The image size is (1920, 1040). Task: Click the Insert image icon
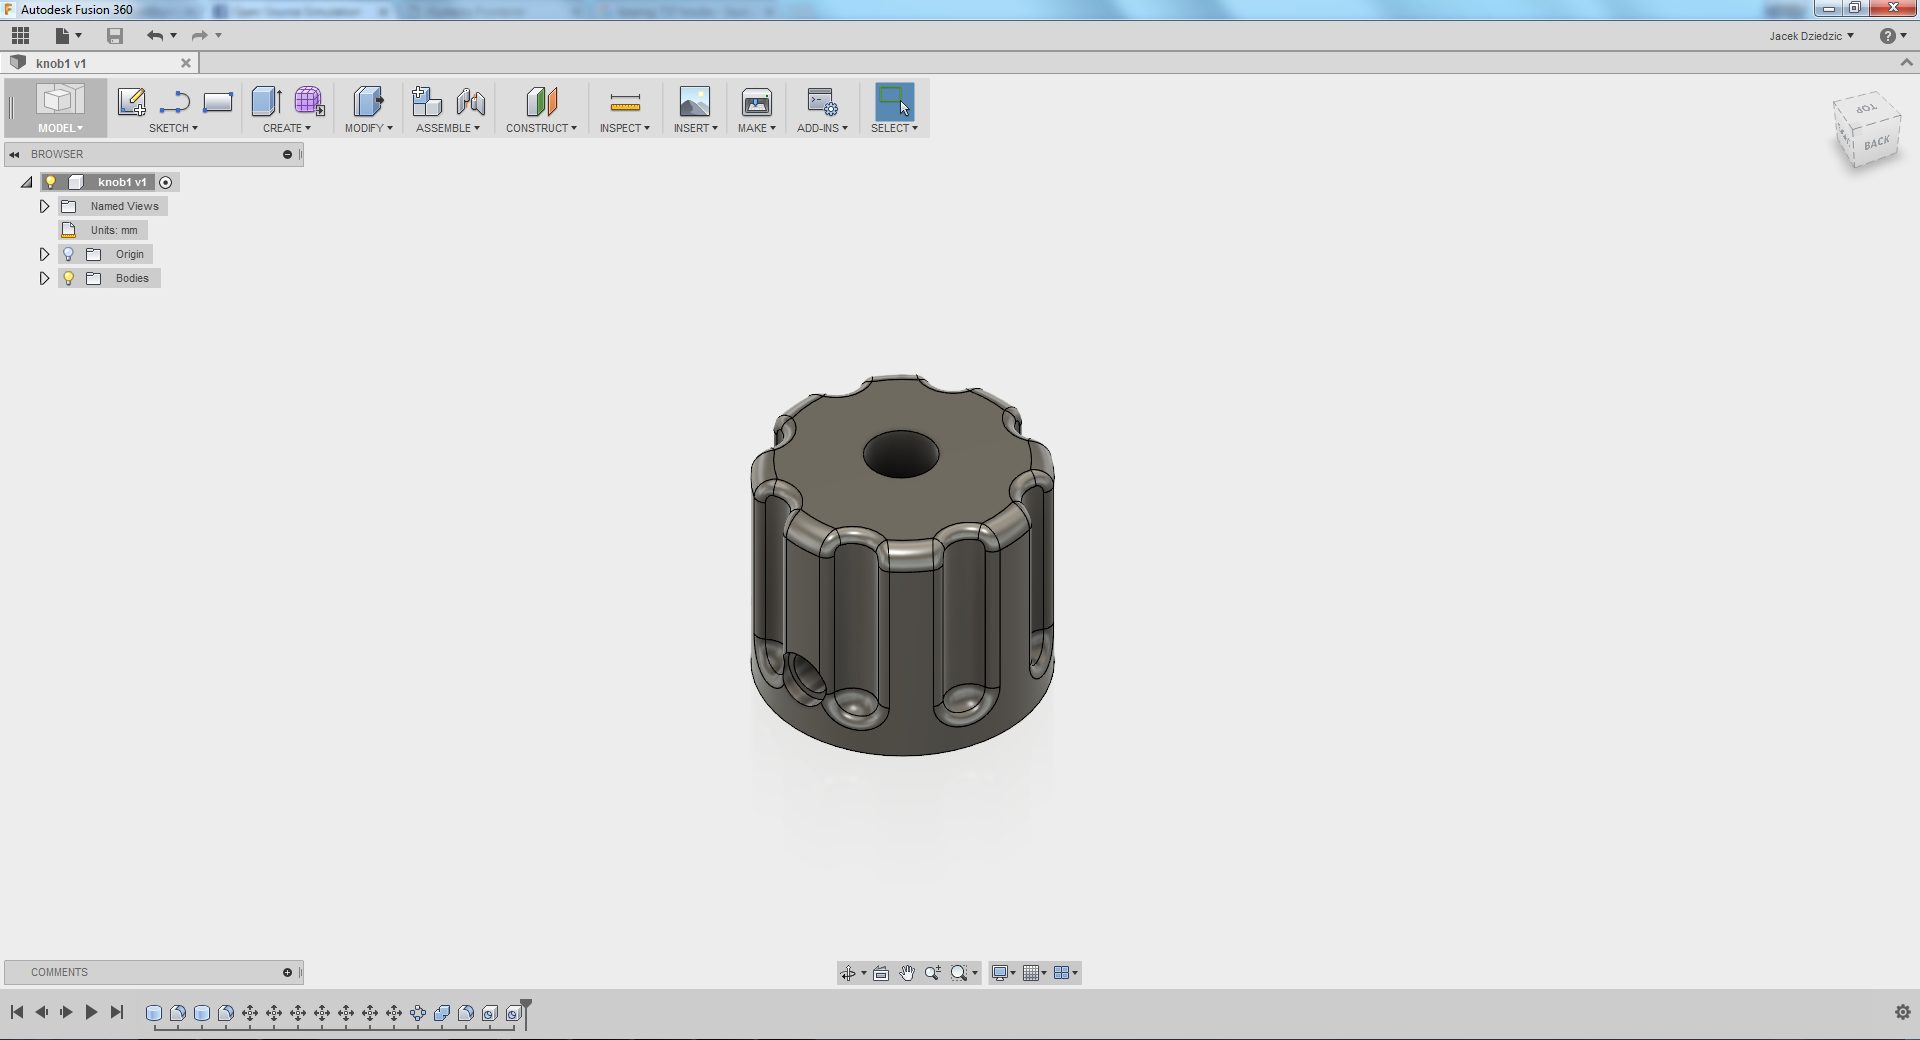click(695, 101)
